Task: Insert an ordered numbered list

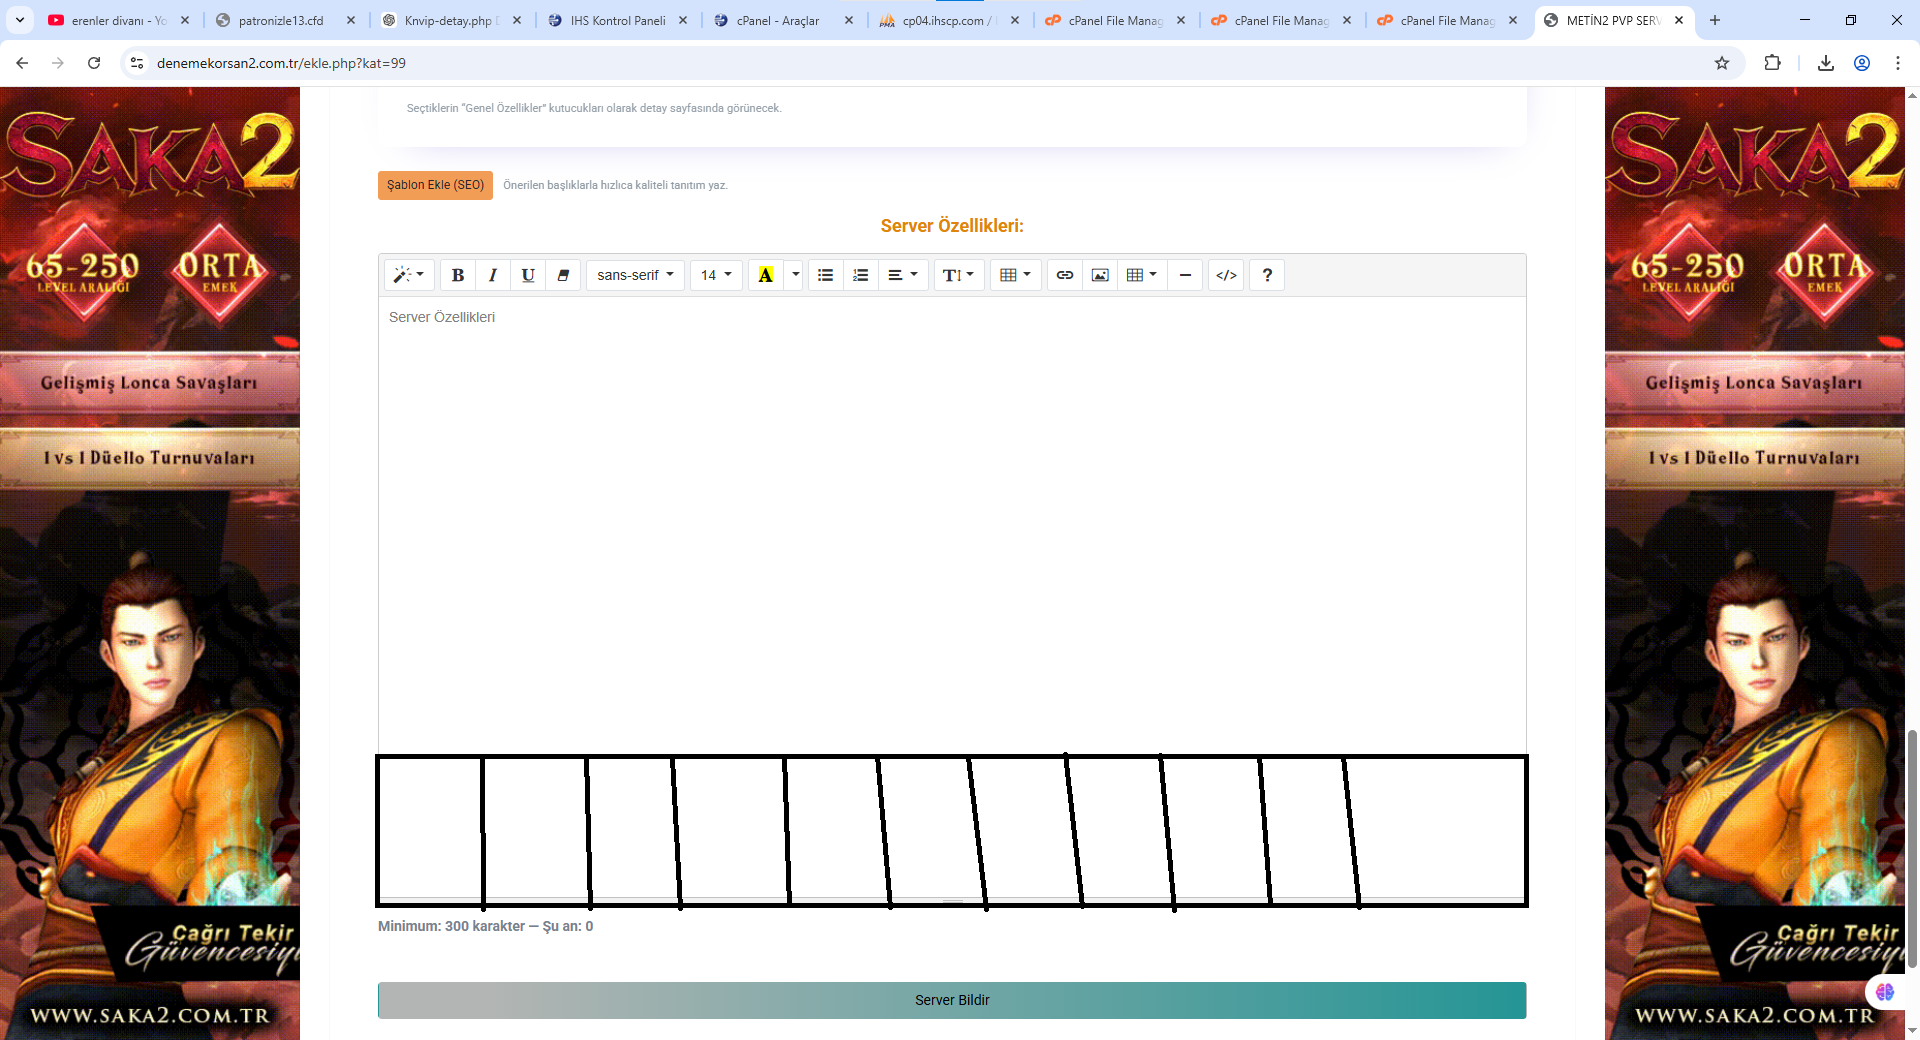Action: pyautogui.click(x=860, y=275)
